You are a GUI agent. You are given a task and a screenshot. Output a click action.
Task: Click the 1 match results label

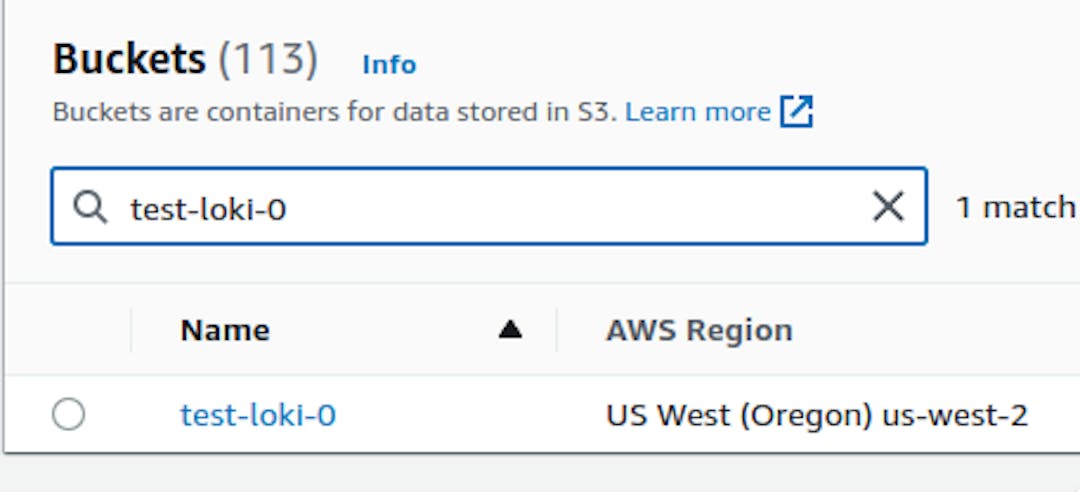[x=1015, y=207]
